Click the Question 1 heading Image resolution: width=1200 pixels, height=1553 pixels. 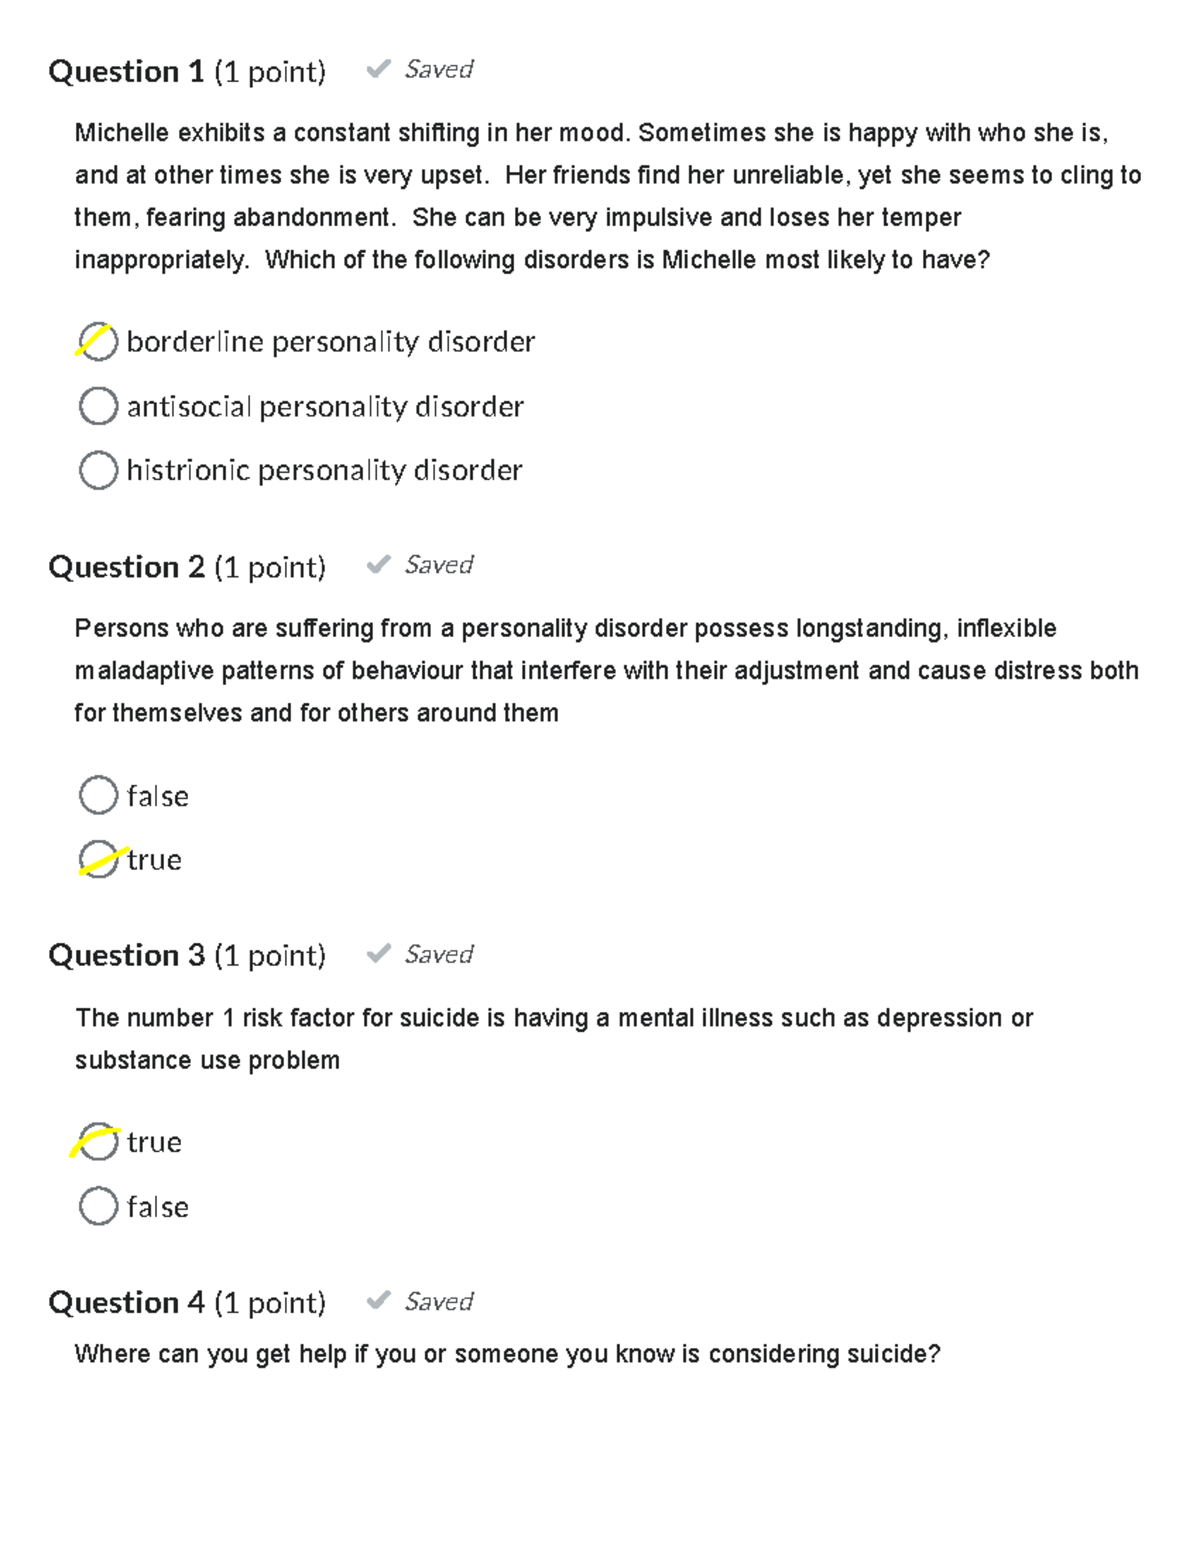tap(130, 70)
